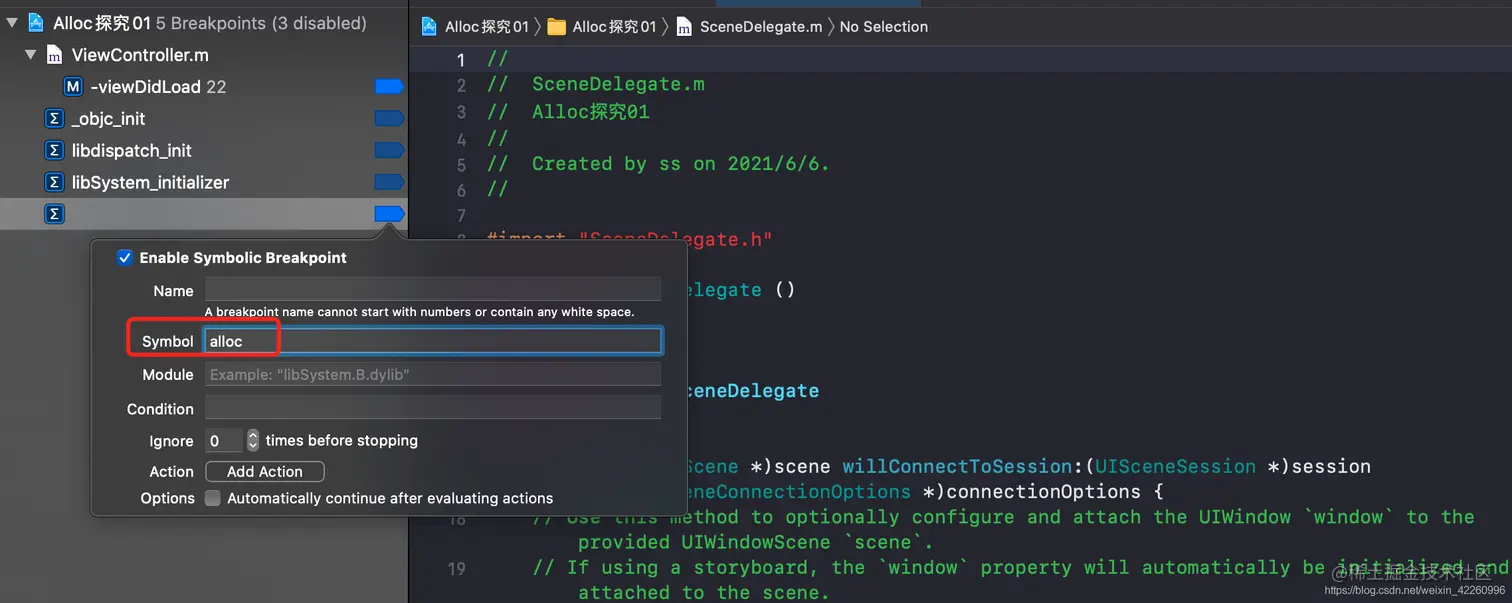
Task: Click the Symbol field containing alloc
Action: pyautogui.click(x=433, y=341)
